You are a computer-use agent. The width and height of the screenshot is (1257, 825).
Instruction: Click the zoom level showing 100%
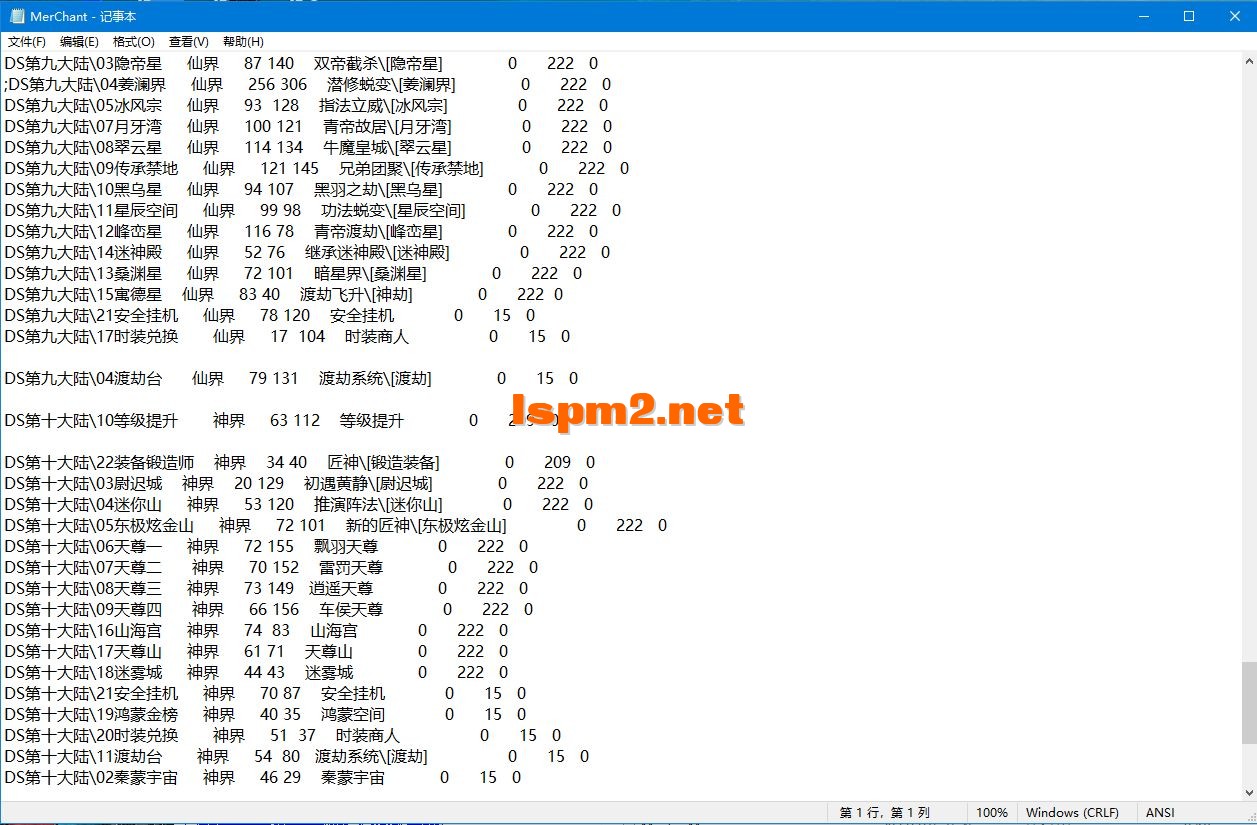(x=991, y=812)
